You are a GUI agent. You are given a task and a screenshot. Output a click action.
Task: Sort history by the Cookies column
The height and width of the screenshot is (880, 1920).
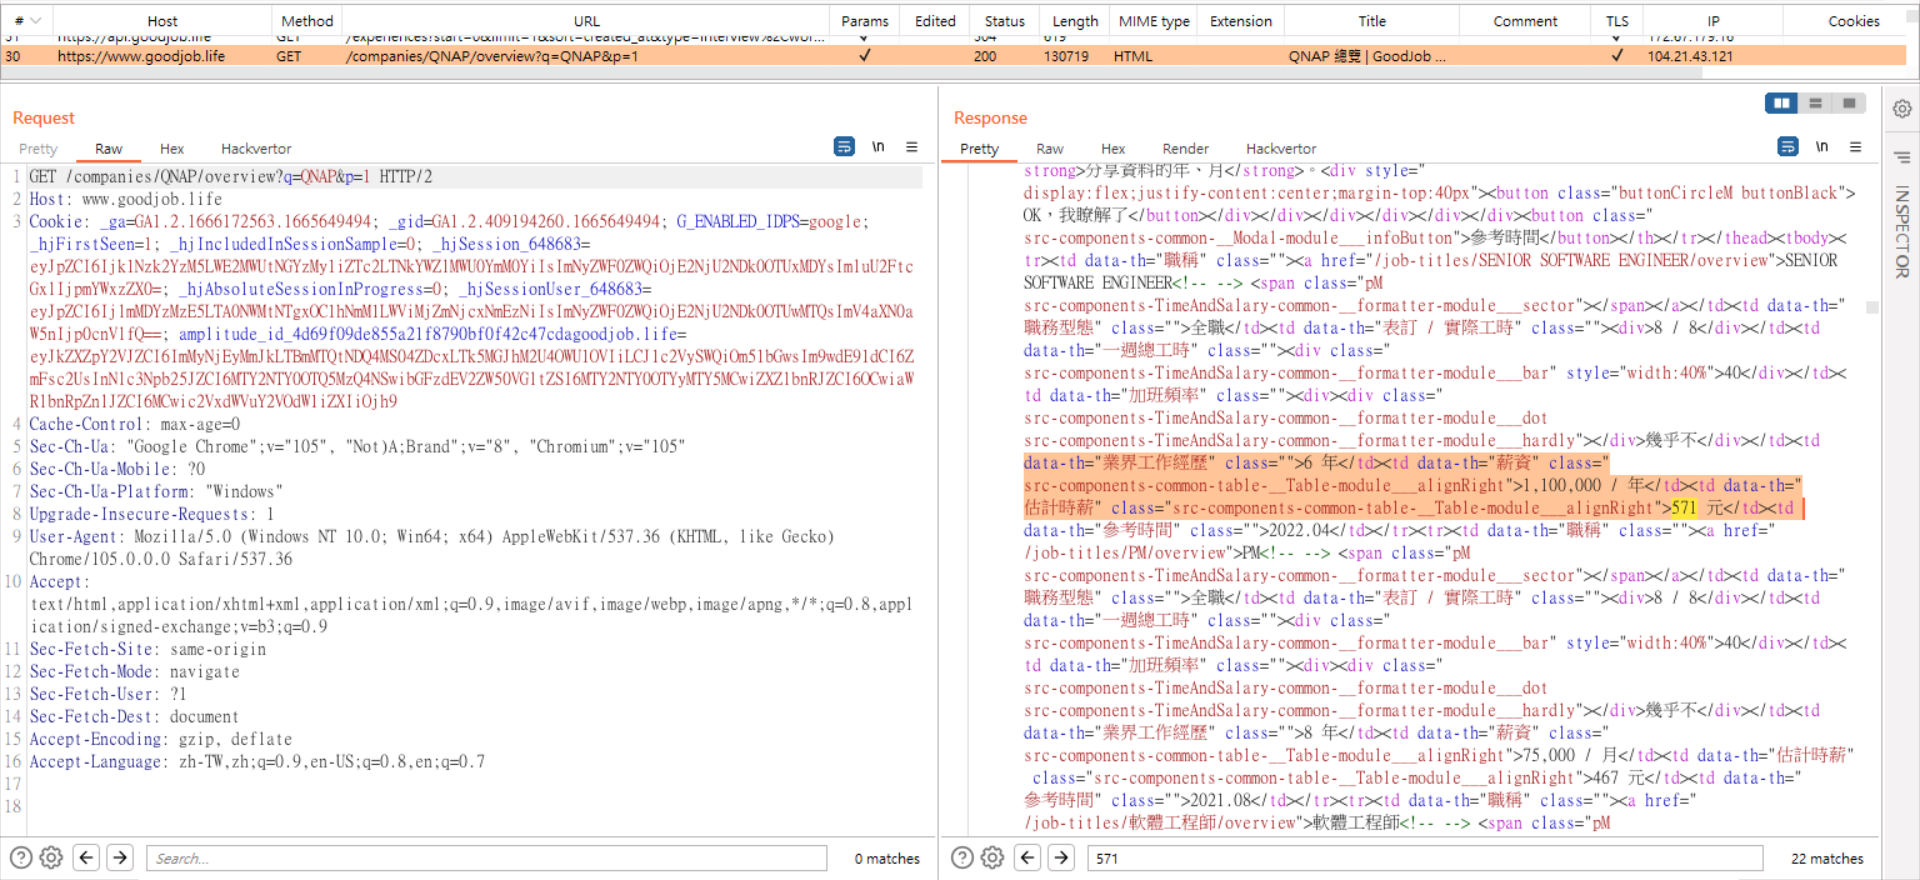(1853, 21)
